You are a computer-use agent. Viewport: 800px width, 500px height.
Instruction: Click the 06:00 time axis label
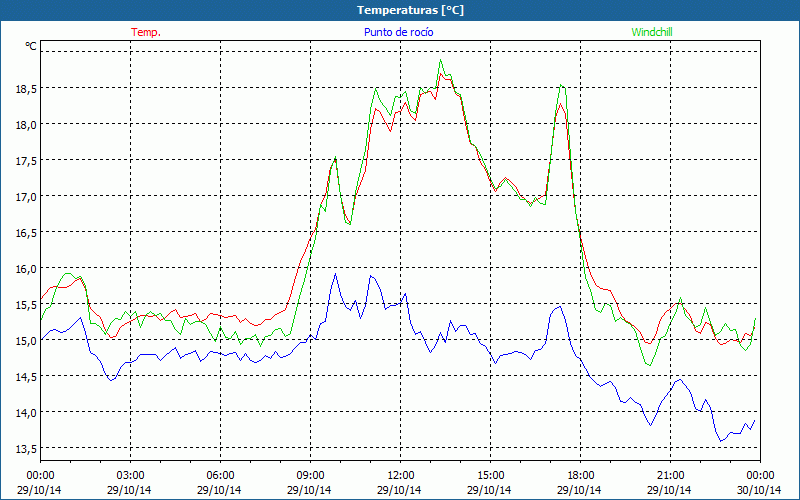tap(220, 476)
